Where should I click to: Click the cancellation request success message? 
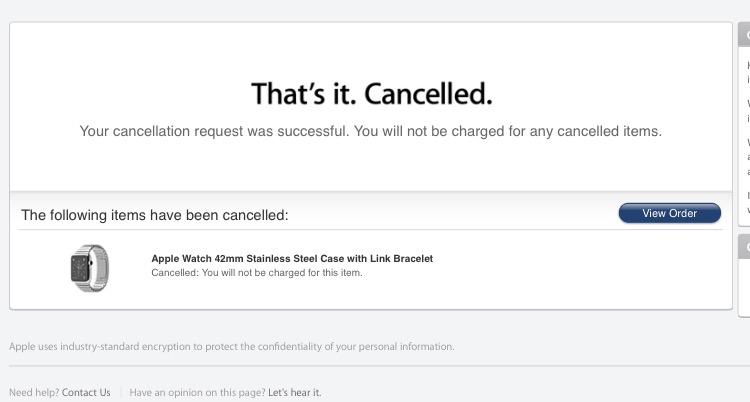pyautogui.click(x=370, y=131)
